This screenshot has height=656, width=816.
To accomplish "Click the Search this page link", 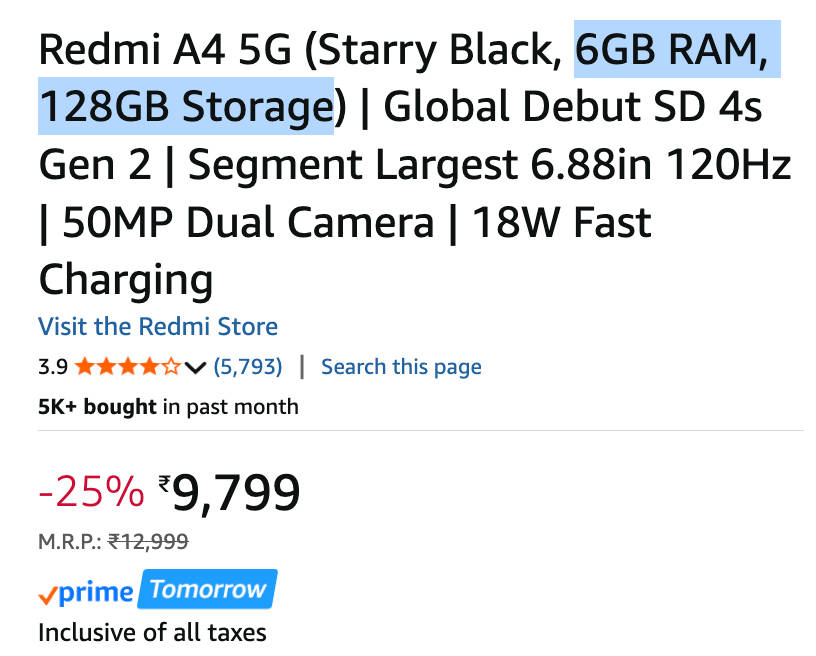I will coord(401,367).
